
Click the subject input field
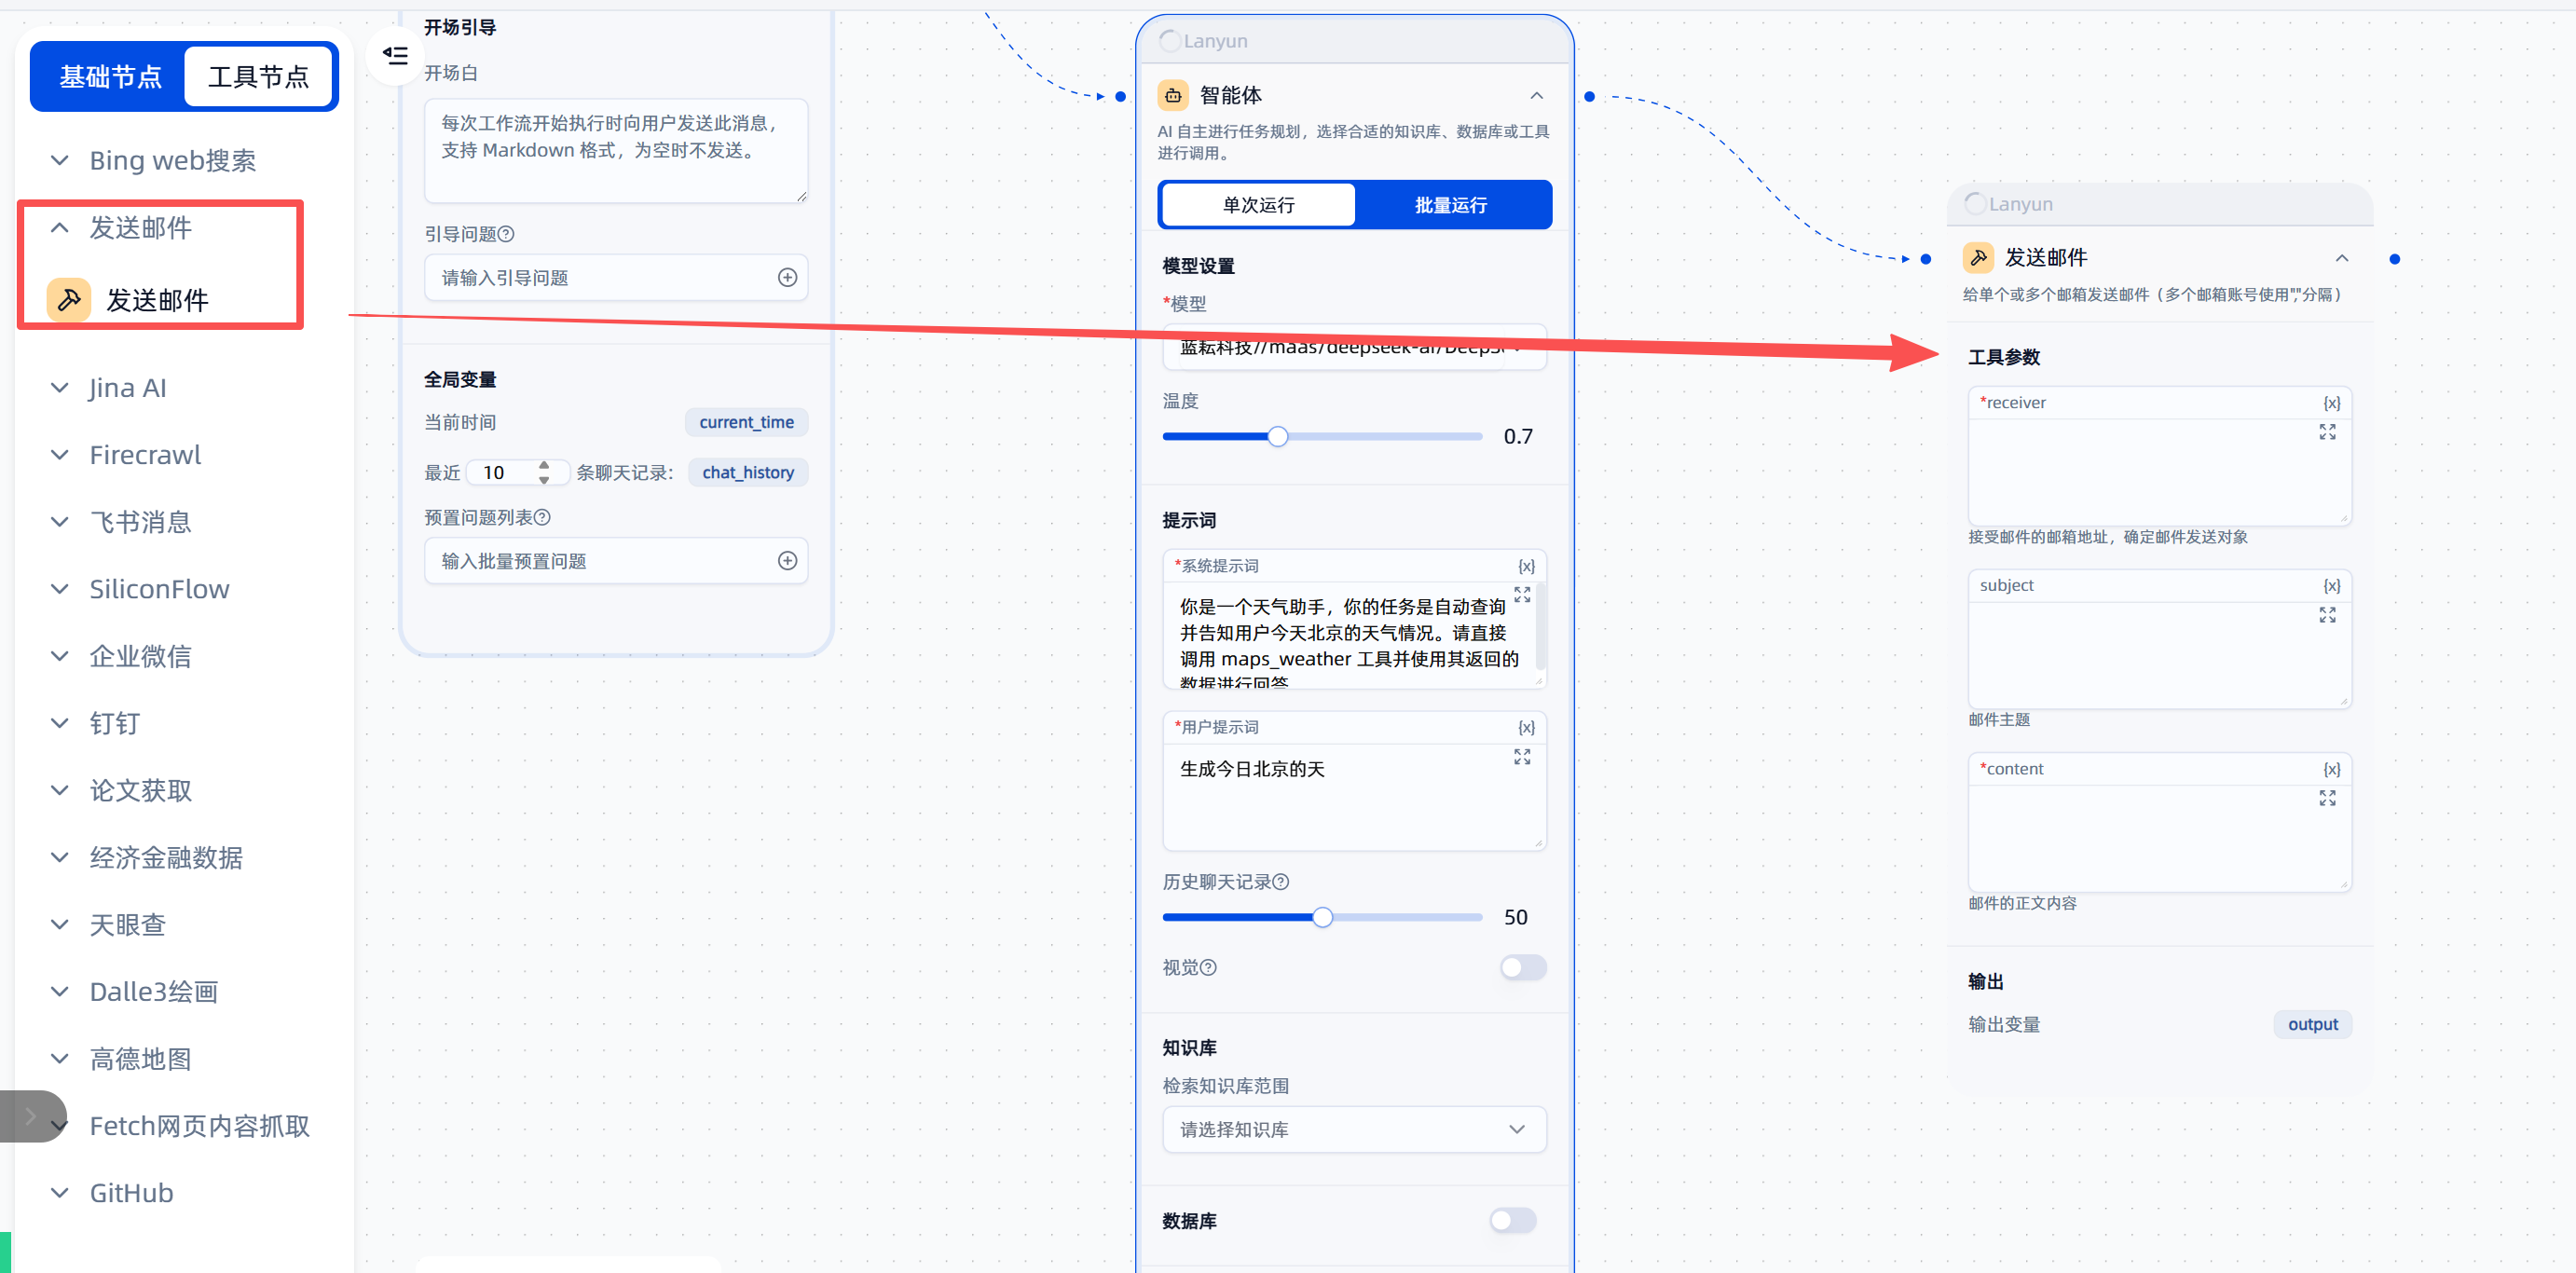point(2150,655)
